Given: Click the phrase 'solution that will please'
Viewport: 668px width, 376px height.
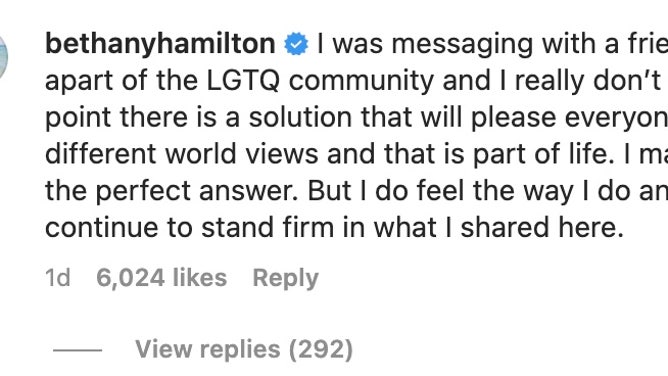Looking at the screenshot, I should 403,118.
